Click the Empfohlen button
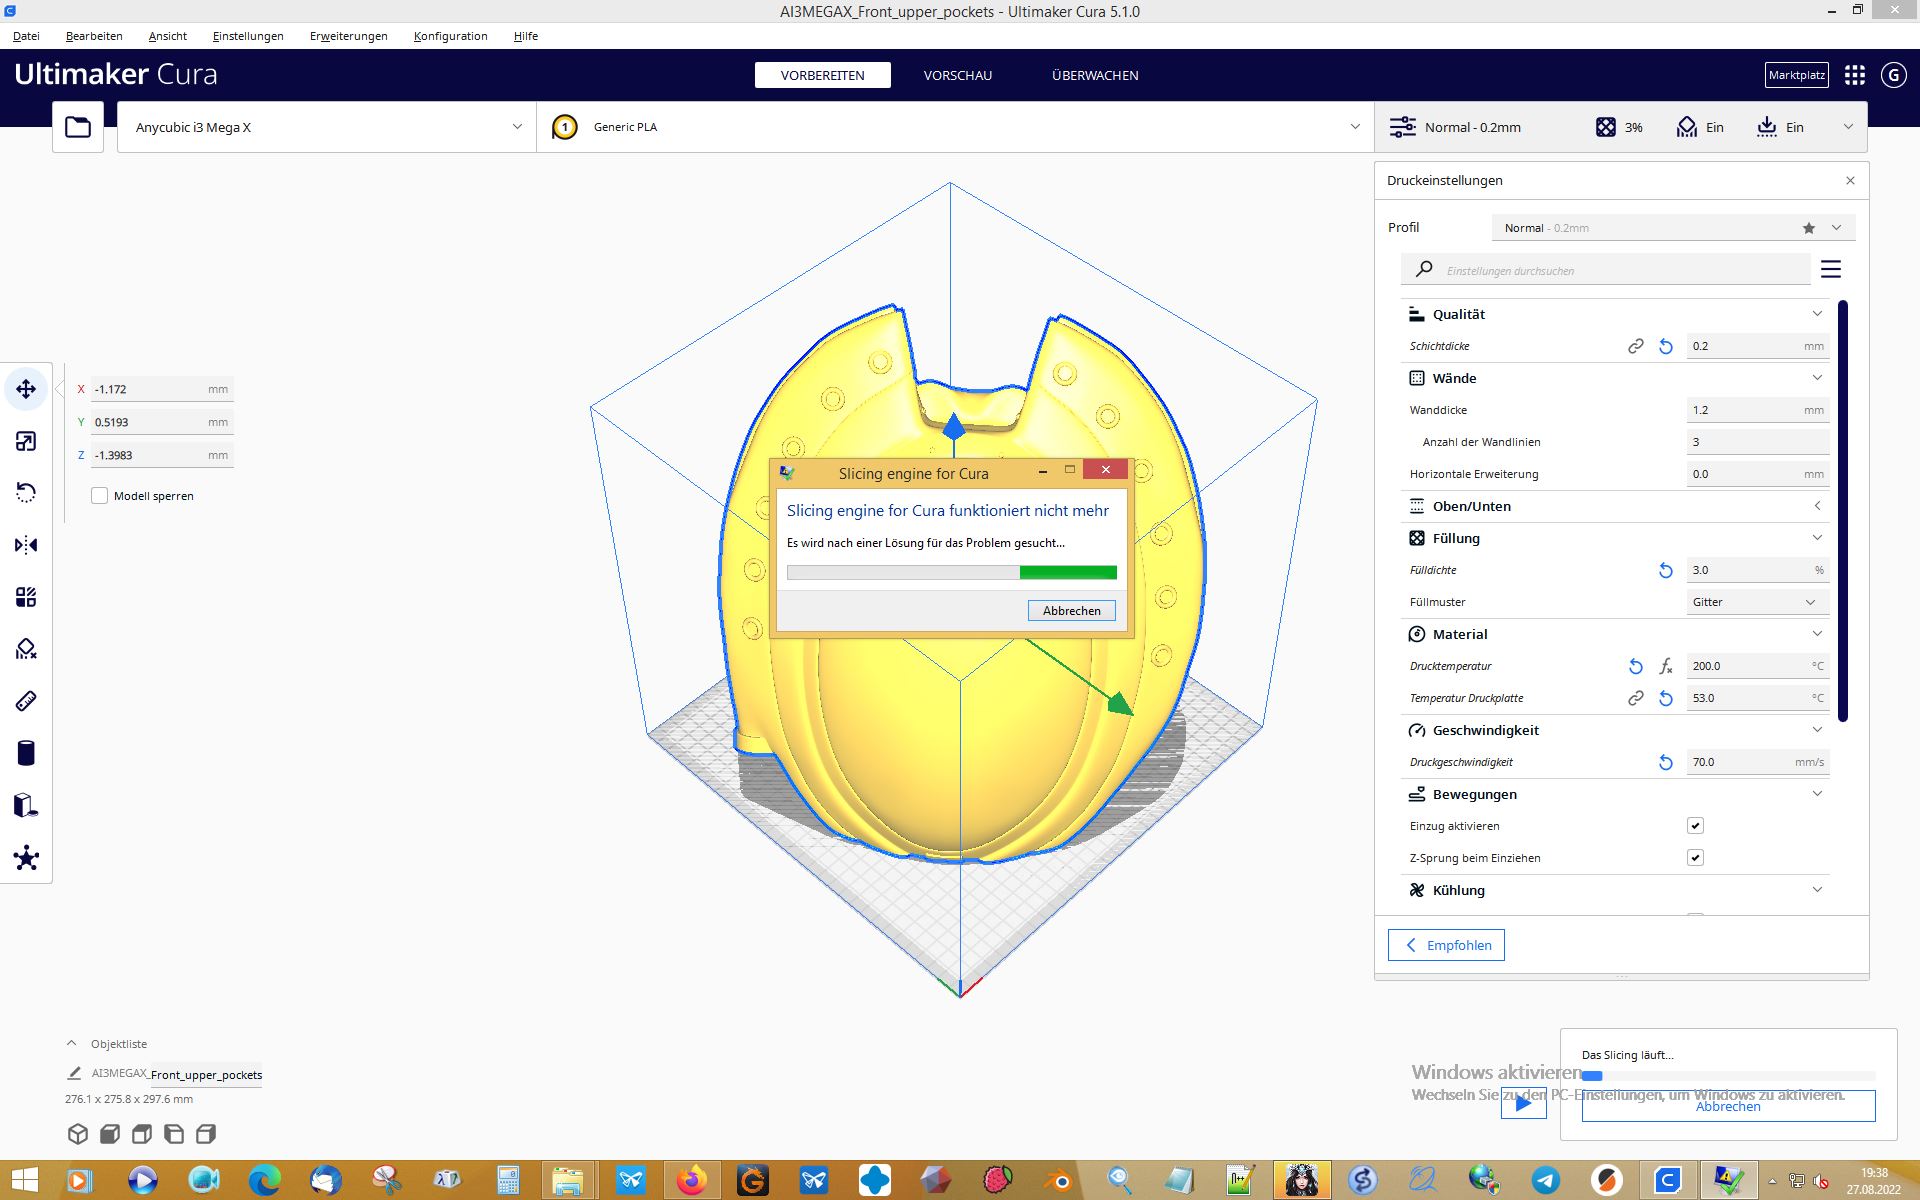1920x1200 pixels. pos(1446,945)
